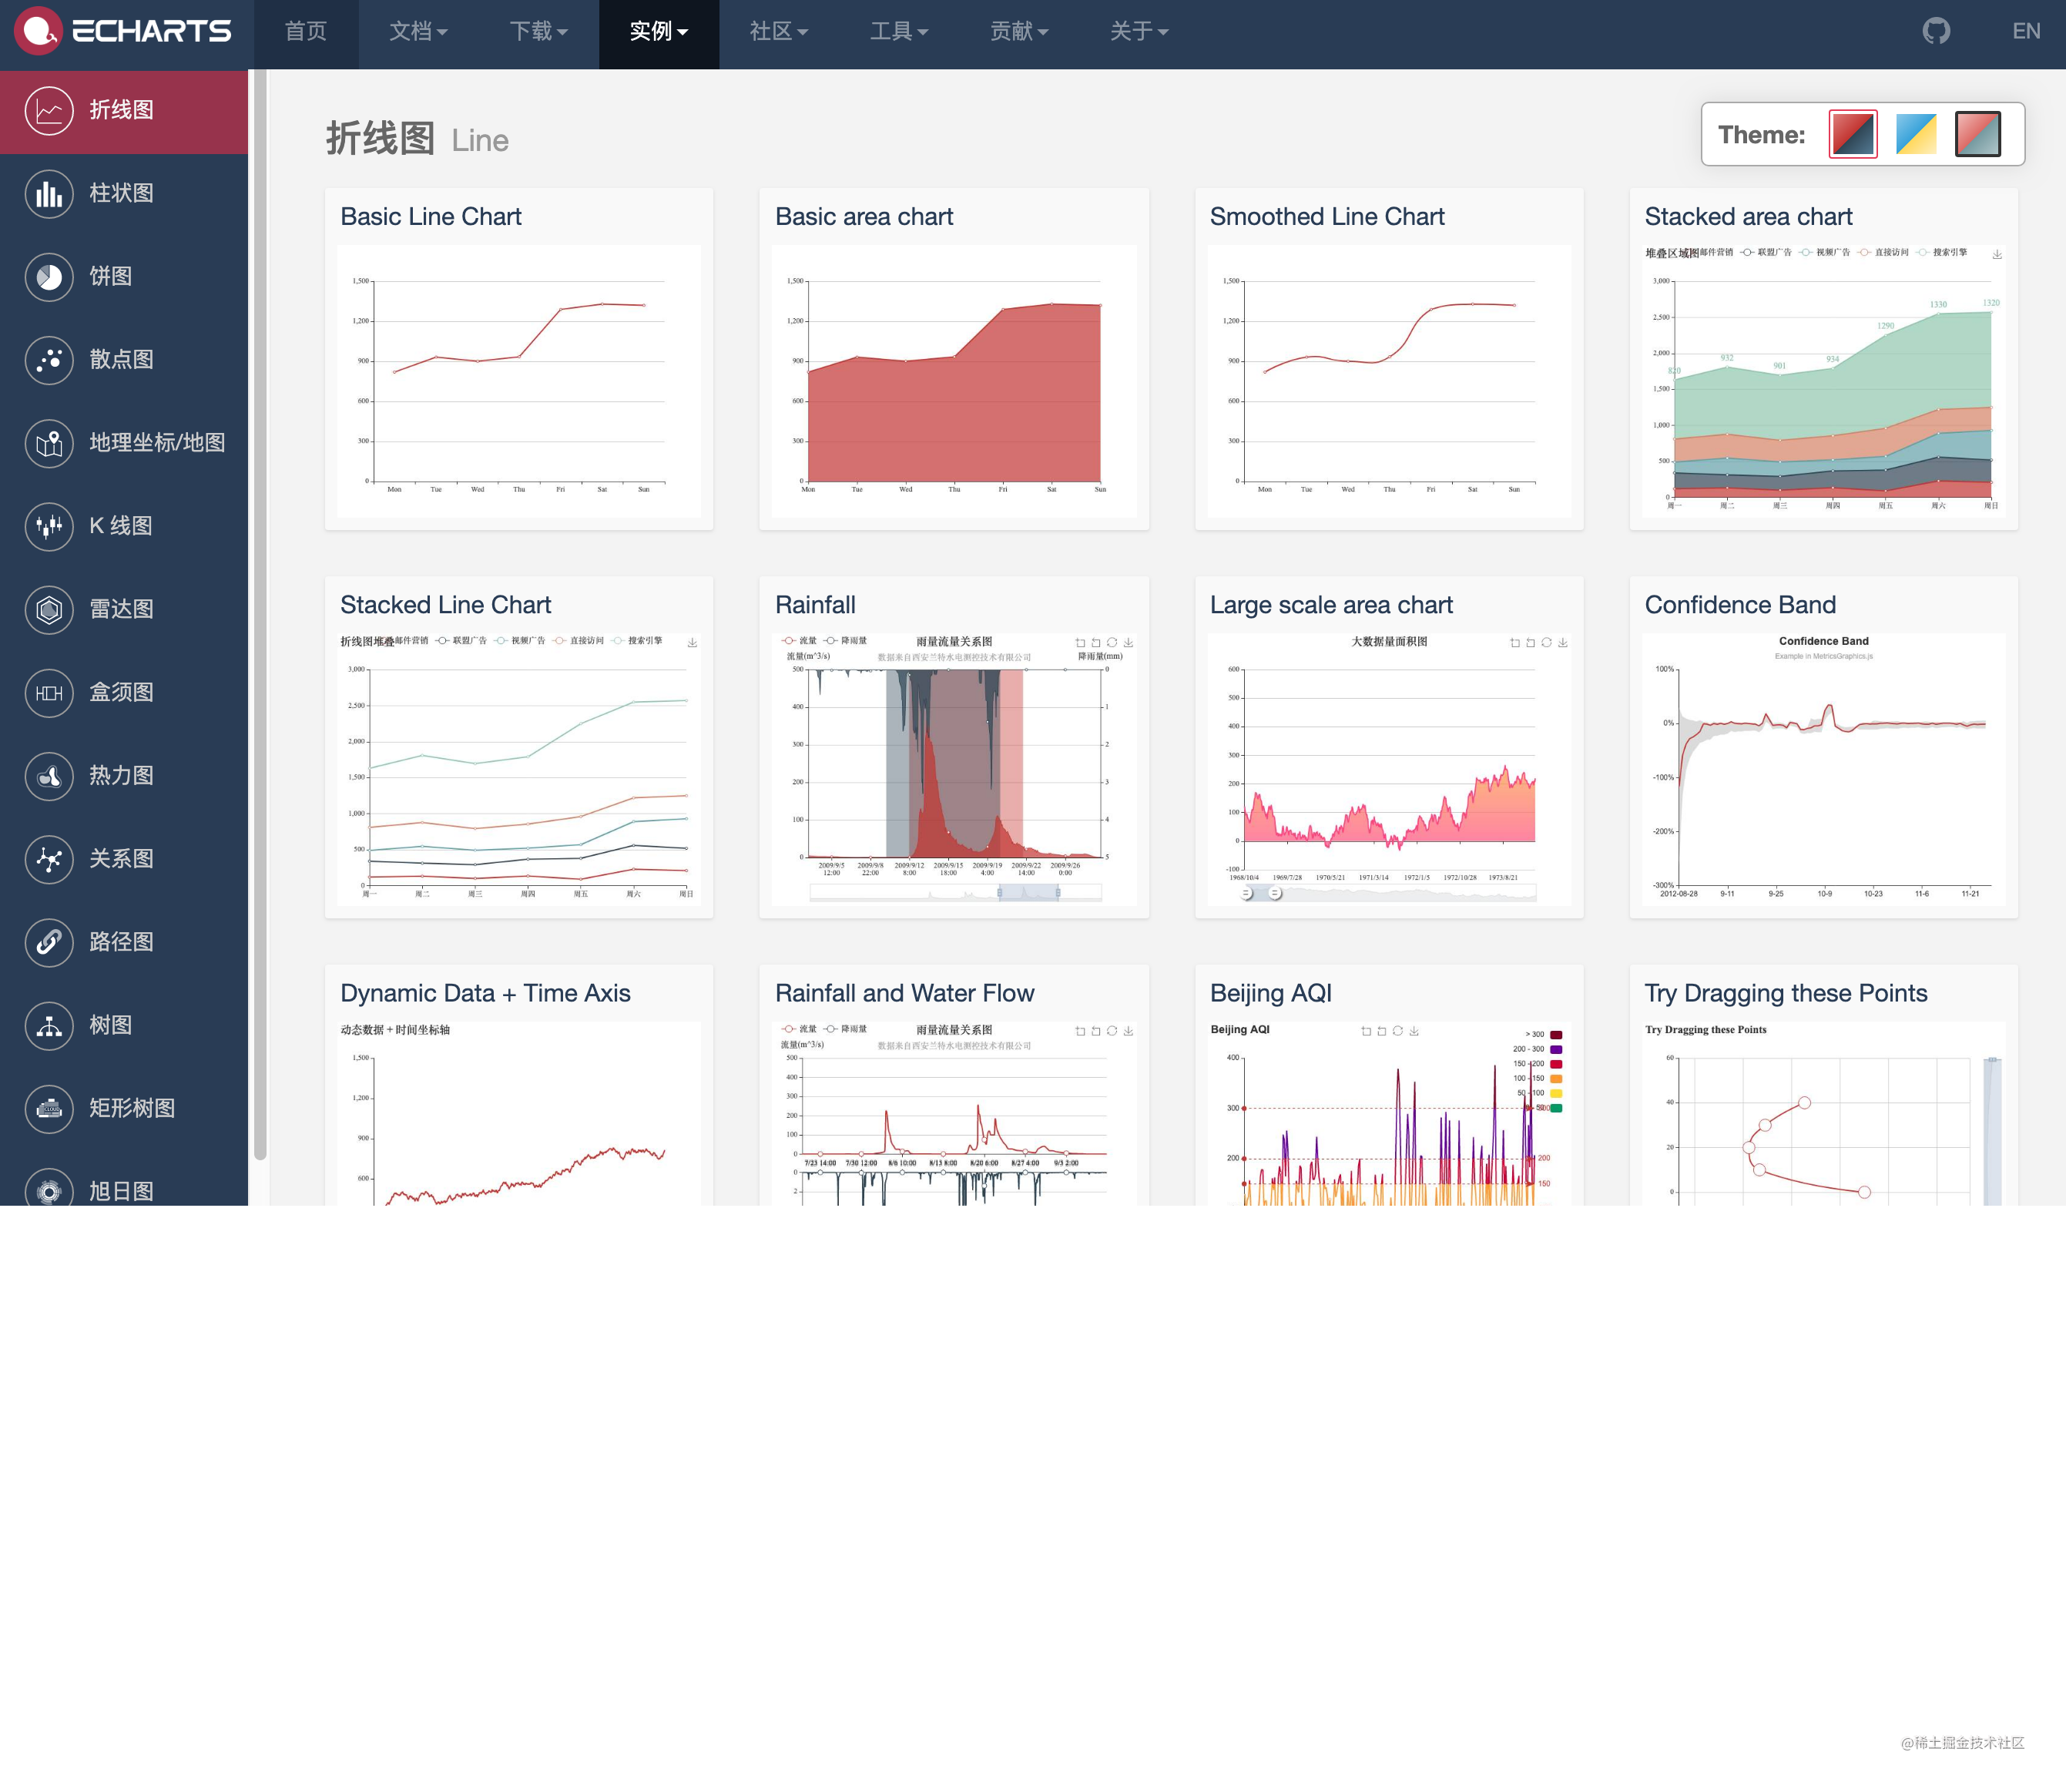
Task: Expand the 贡献 dropdown menu
Action: pos(1019,32)
